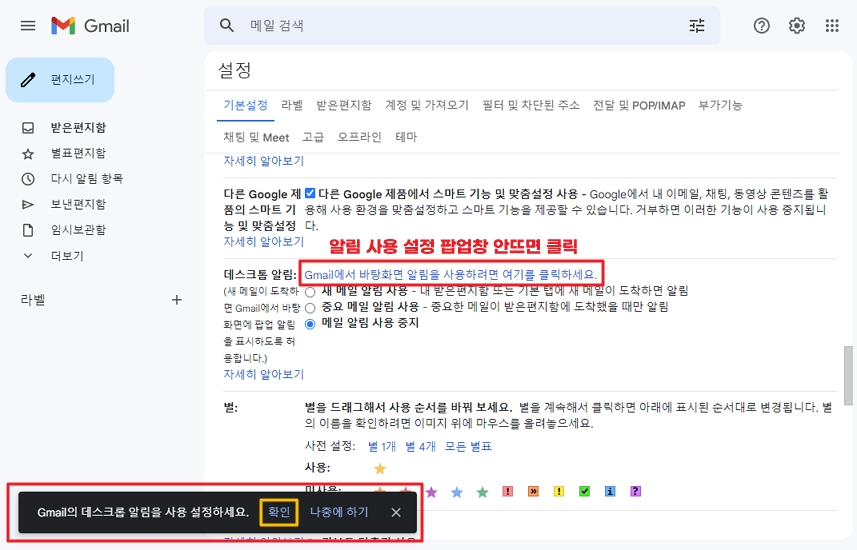Click the Gmail 바탕화면 알림 enable link

451,274
